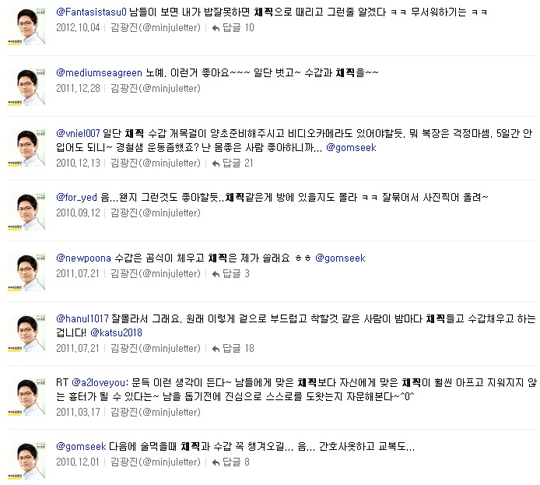Open the @Fantasistasu0 mention link

(91, 12)
